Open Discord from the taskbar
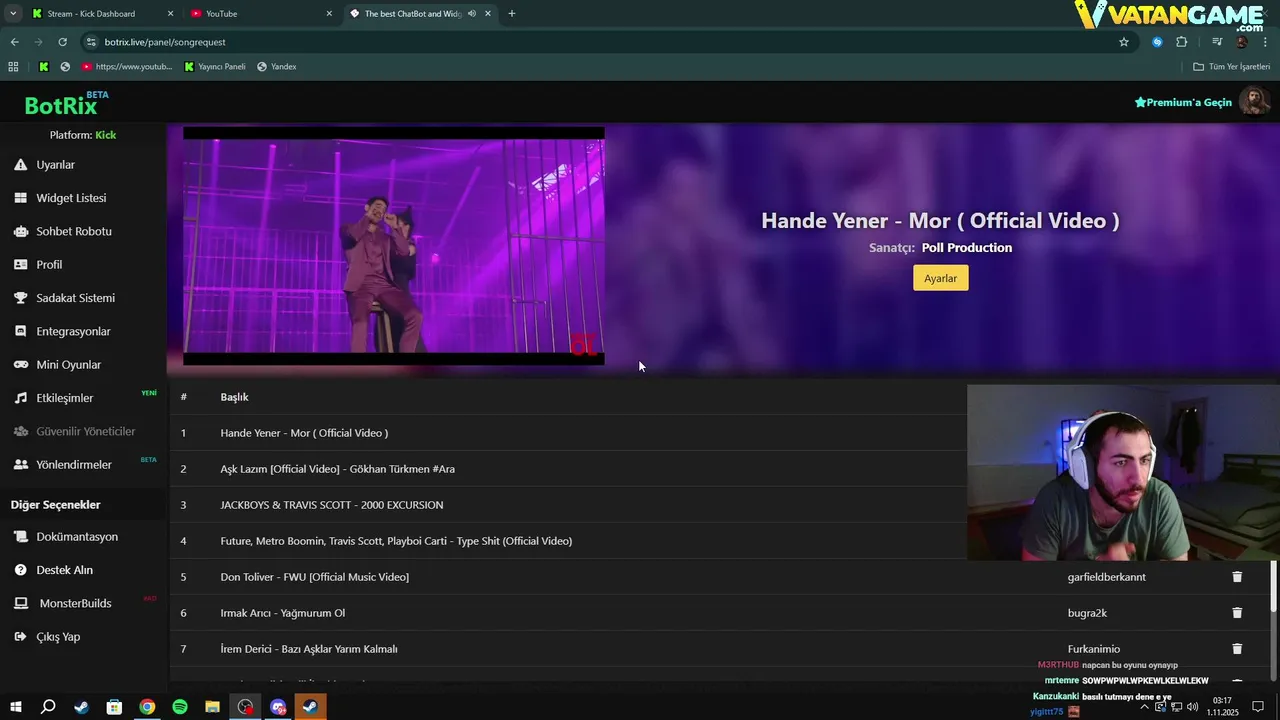Viewport: 1280px width, 720px height. pos(278,707)
